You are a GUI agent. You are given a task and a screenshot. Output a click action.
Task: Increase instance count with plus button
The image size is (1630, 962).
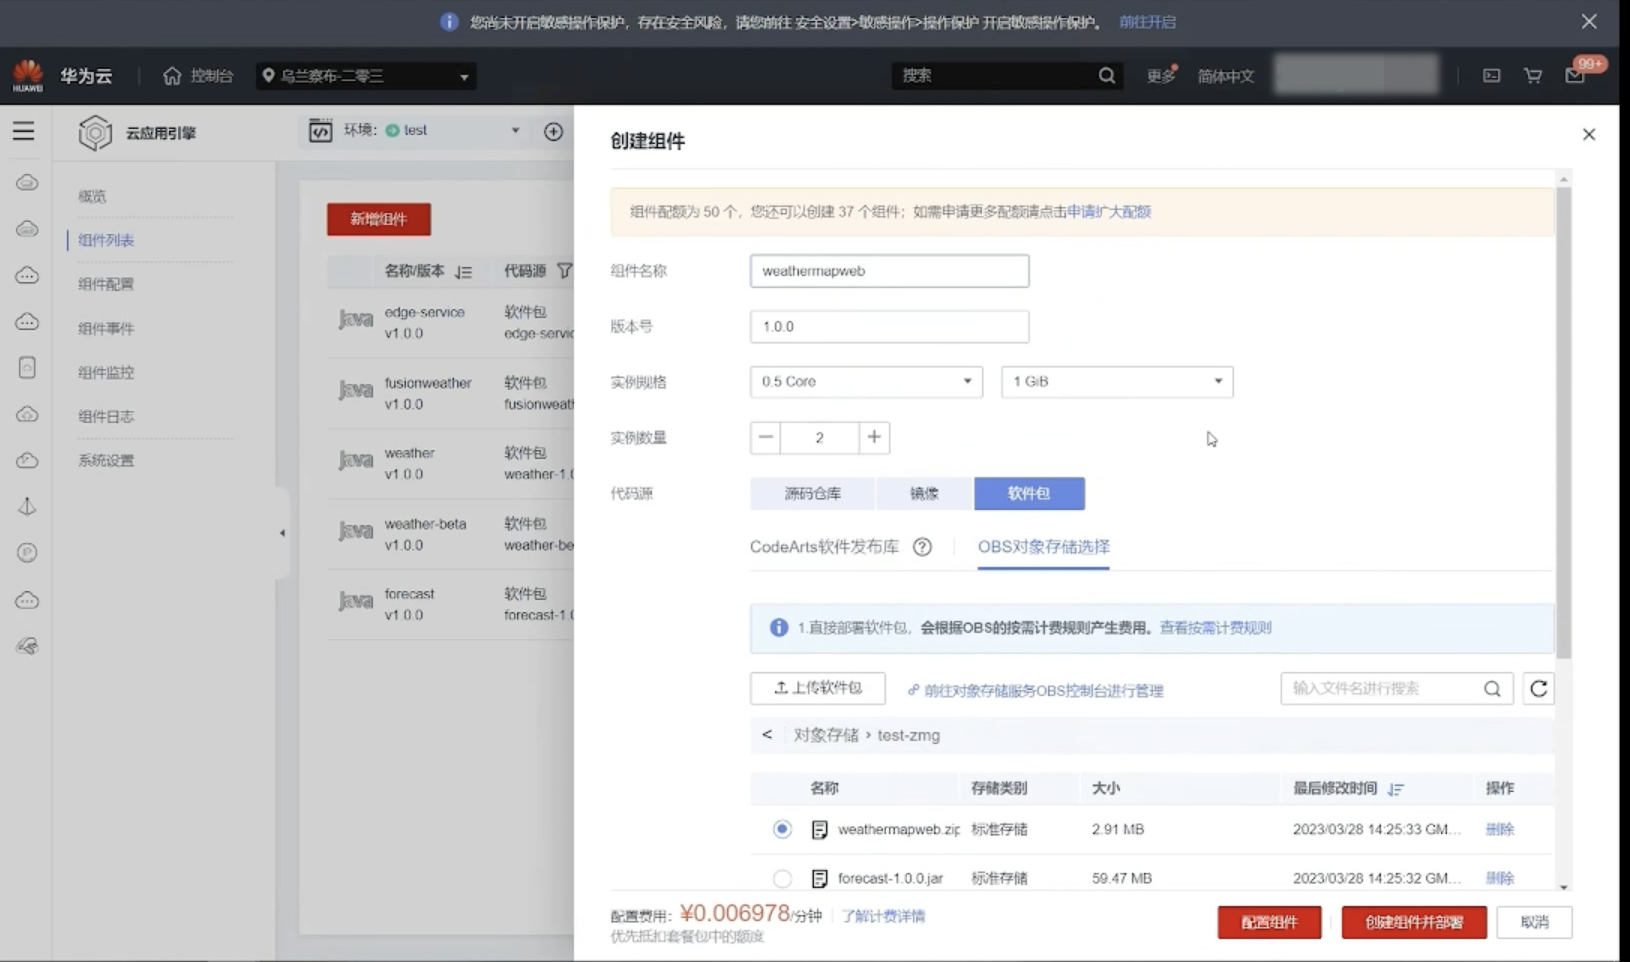pos(874,437)
